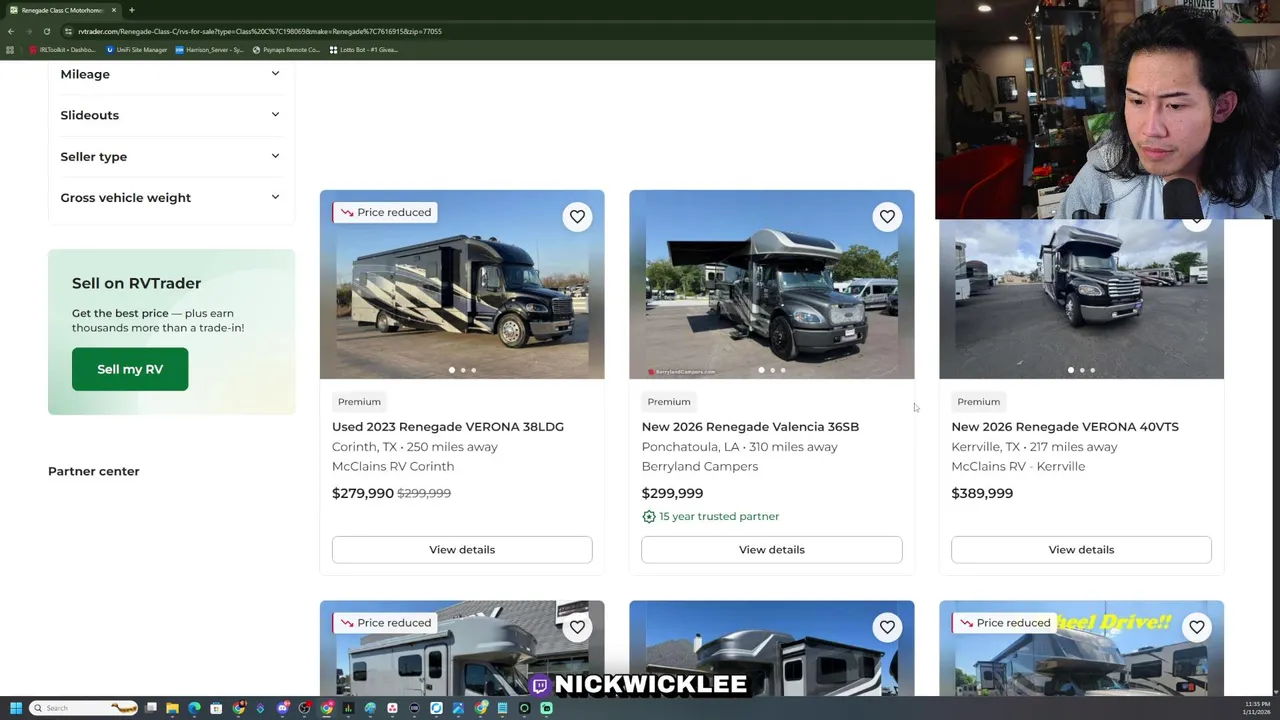Viewport: 1280px width, 720px height.
Task: Click Berryland Campers dealer name
Action: 700,466
